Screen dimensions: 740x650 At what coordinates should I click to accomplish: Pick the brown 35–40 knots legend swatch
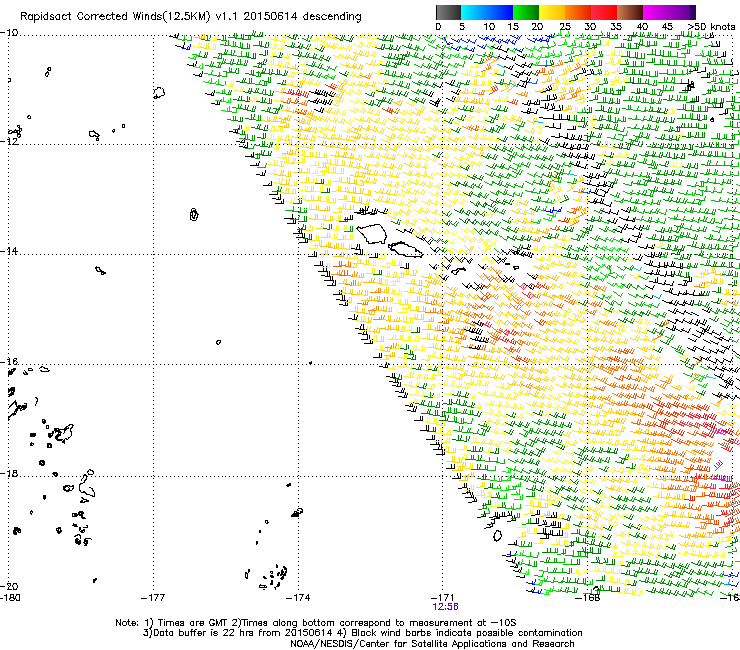pos(630,12)
